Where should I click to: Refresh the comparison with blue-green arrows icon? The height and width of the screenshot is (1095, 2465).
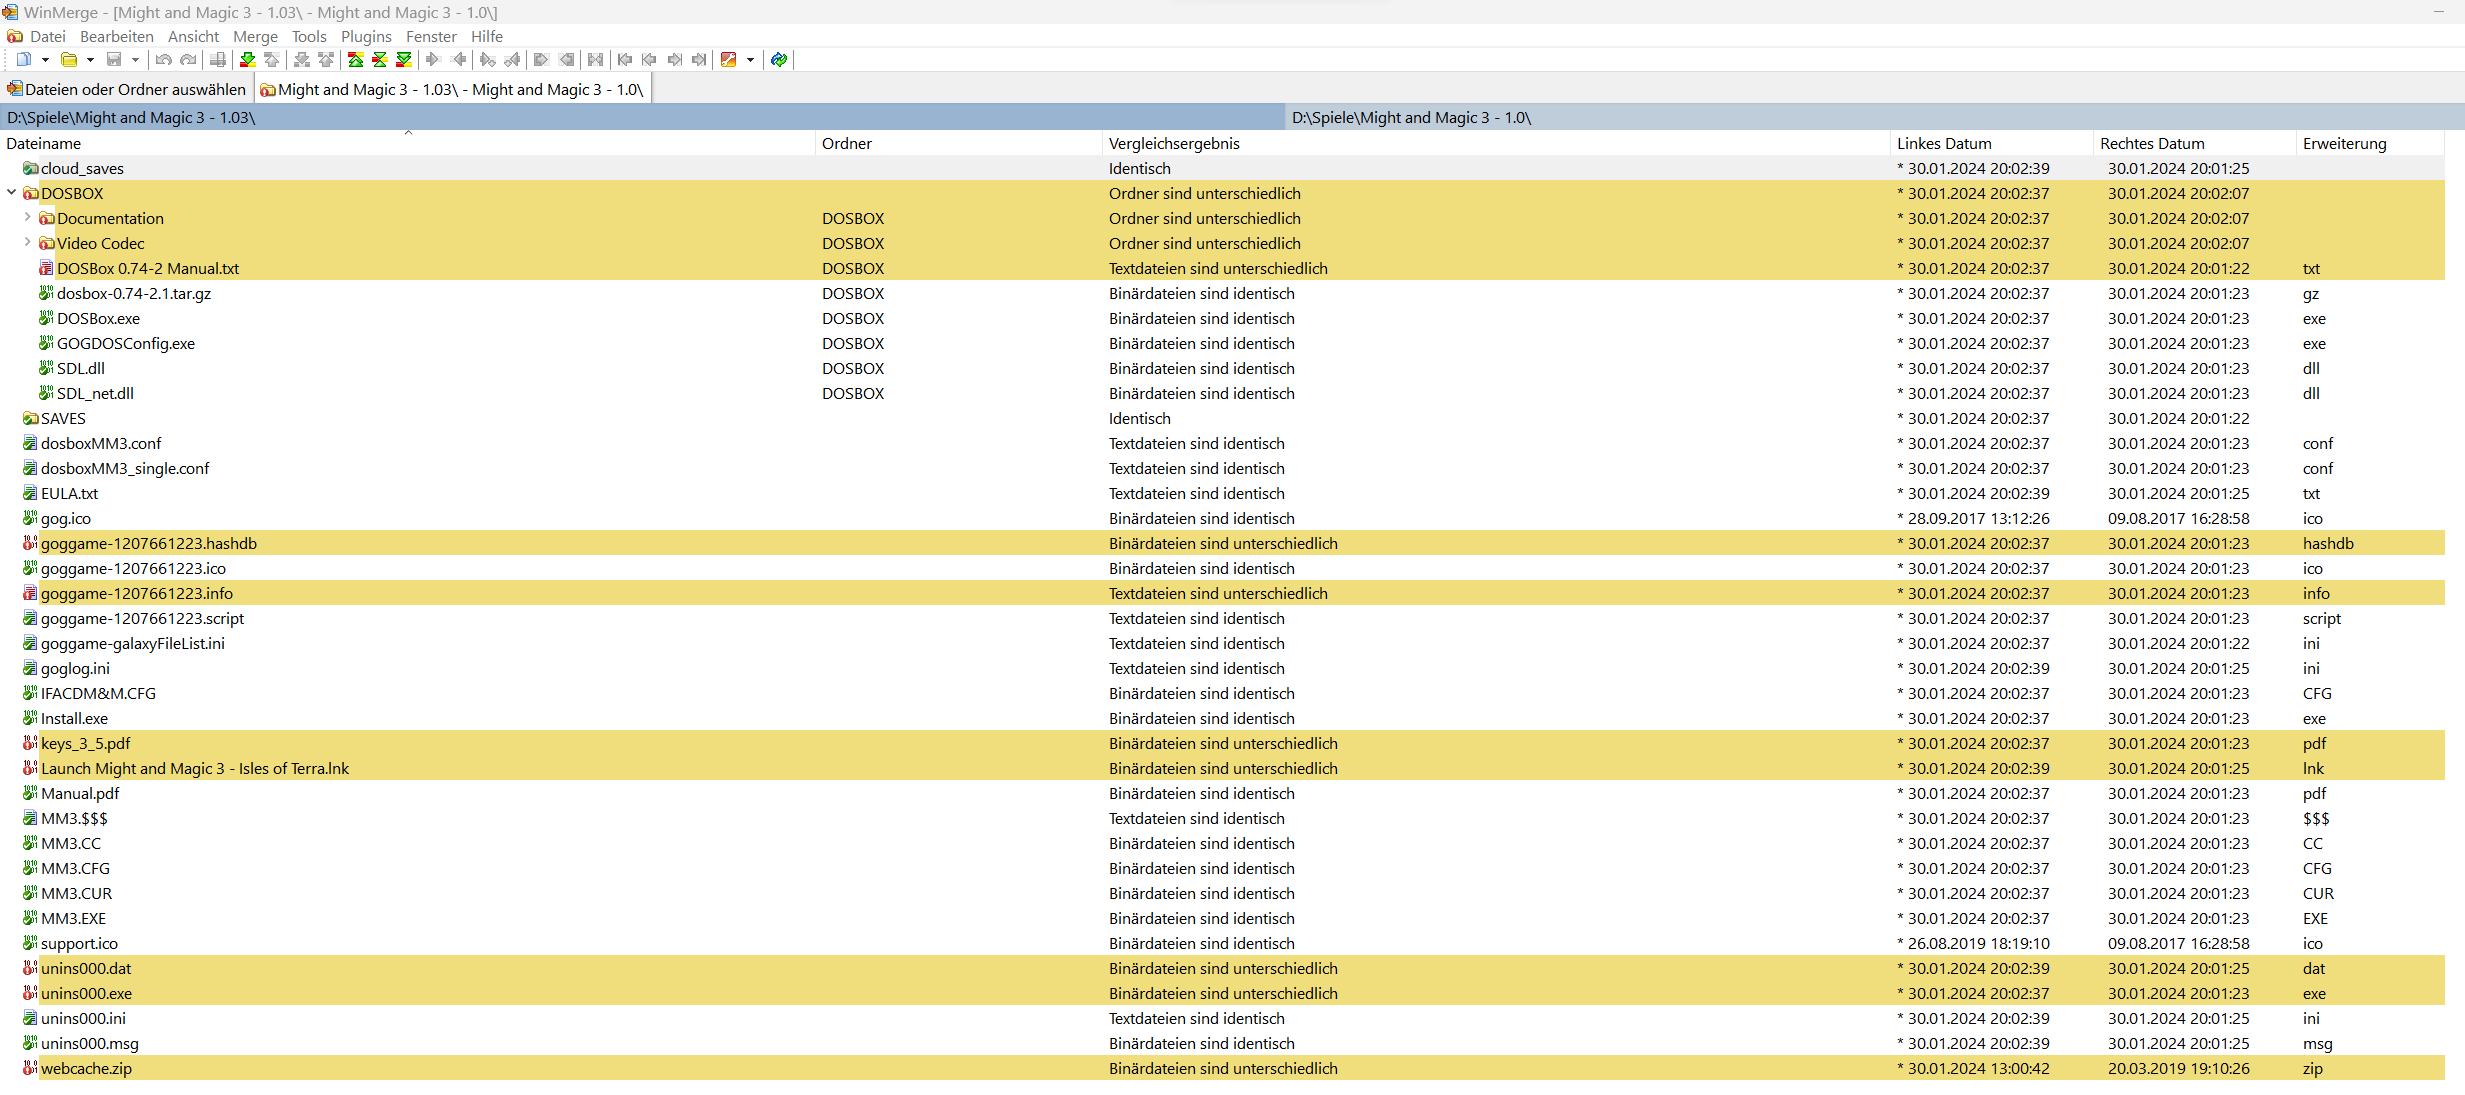(x=779, y=60)
